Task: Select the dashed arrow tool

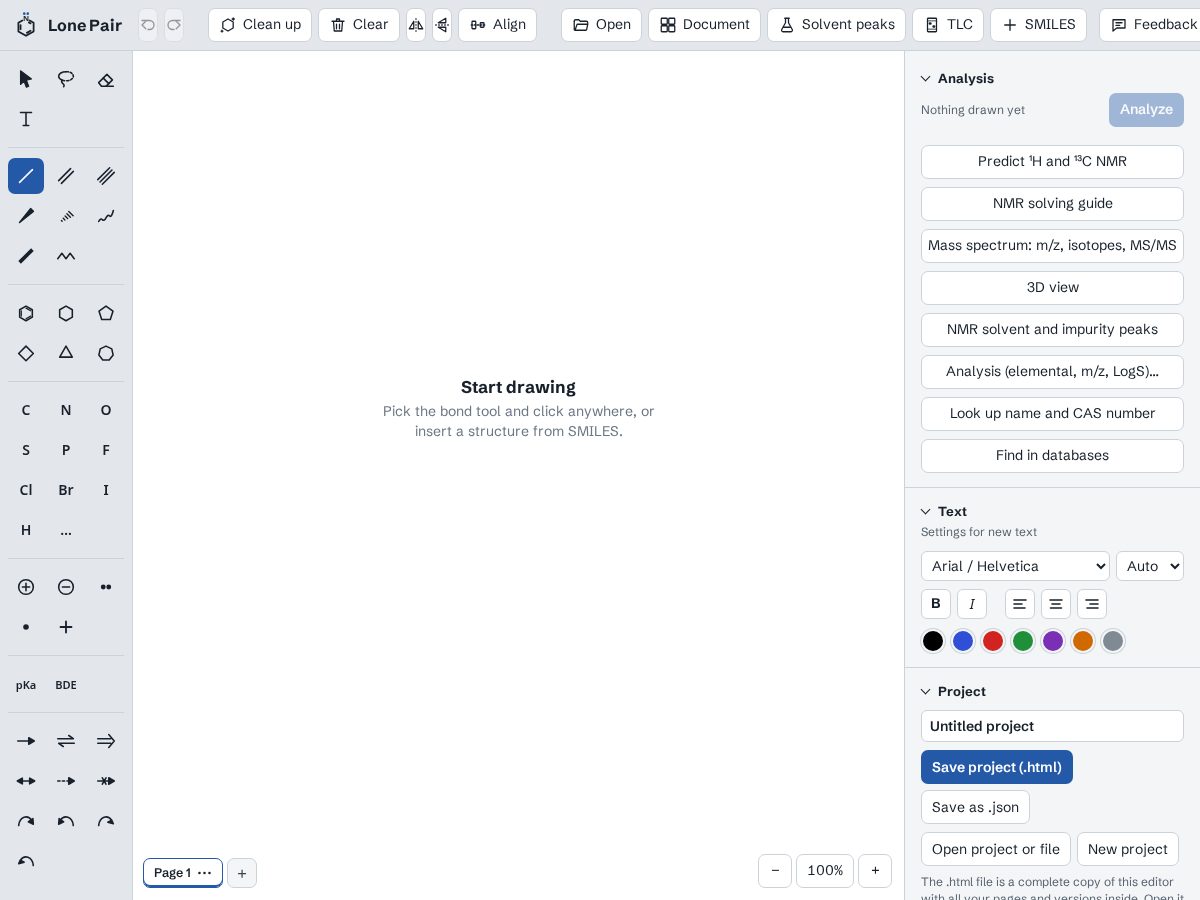Action: (66, 781)
